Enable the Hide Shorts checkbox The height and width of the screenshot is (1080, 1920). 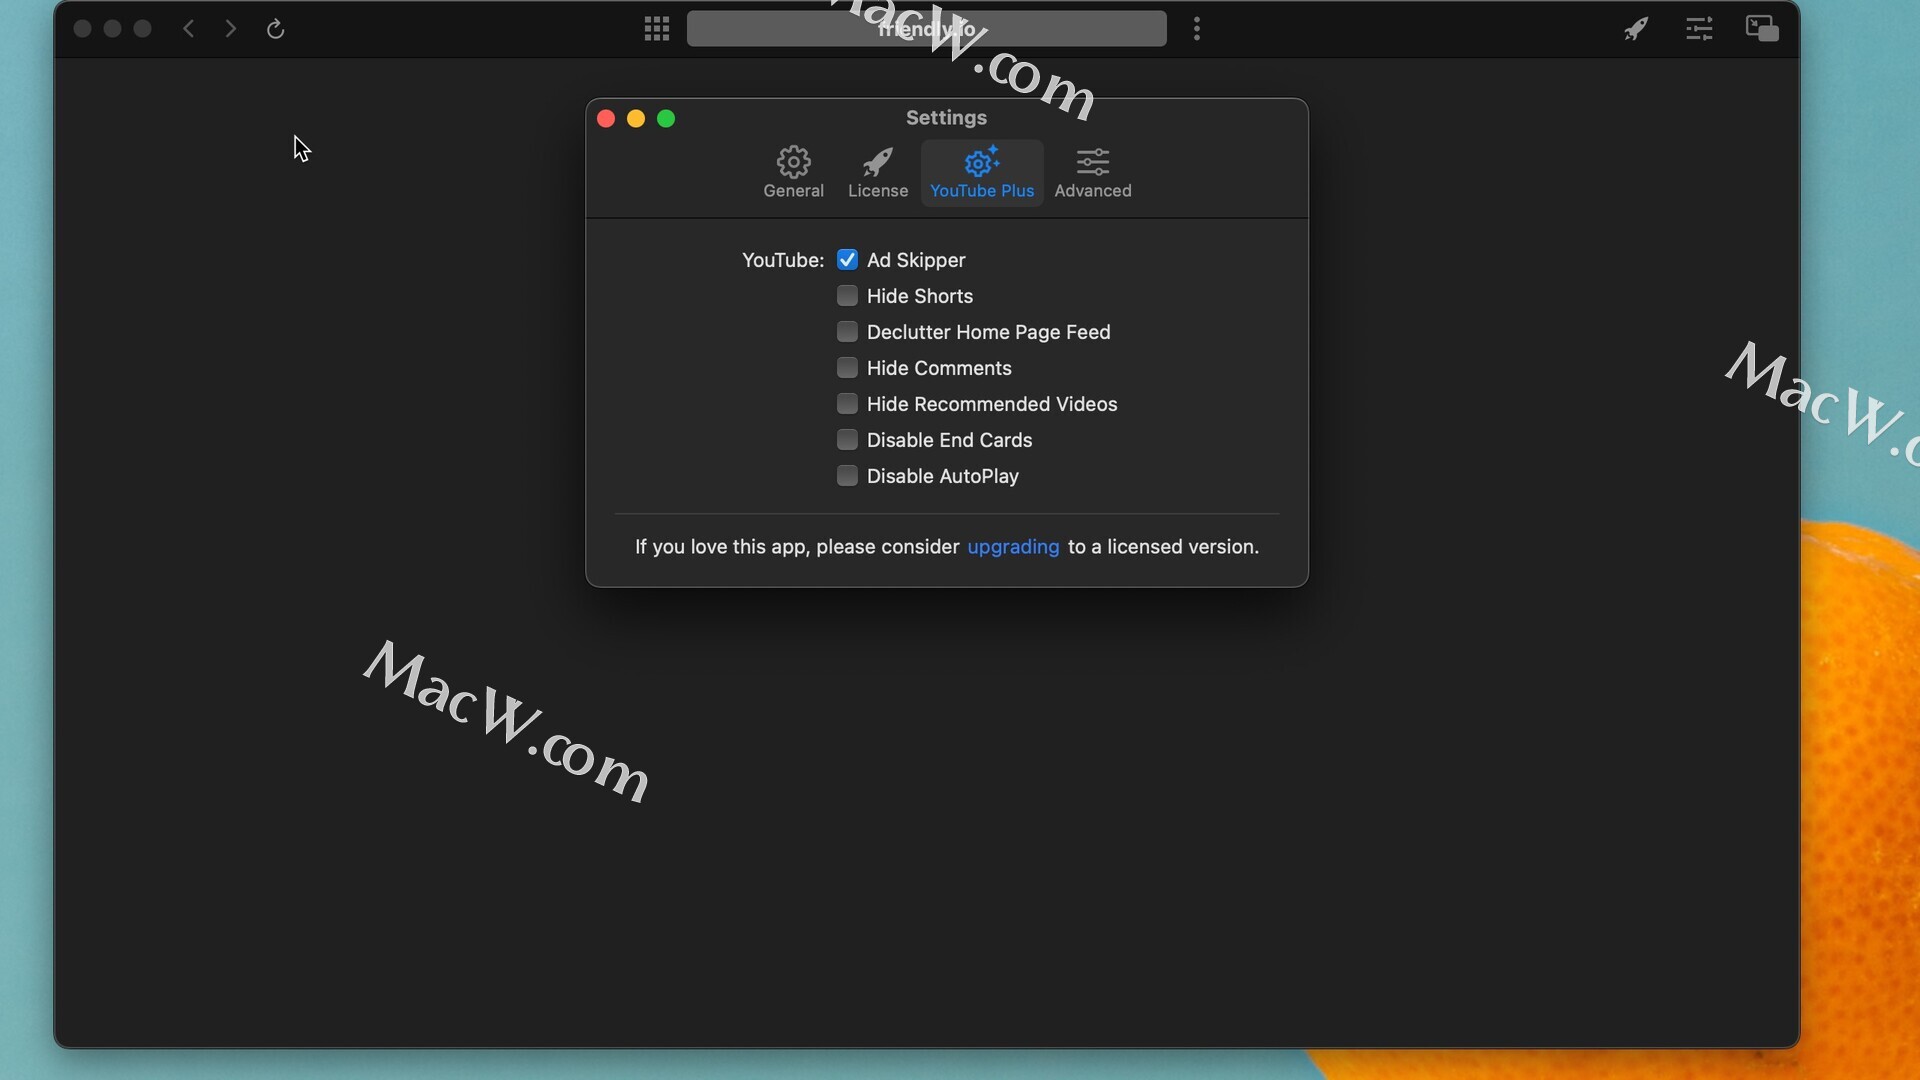point(847,296)
